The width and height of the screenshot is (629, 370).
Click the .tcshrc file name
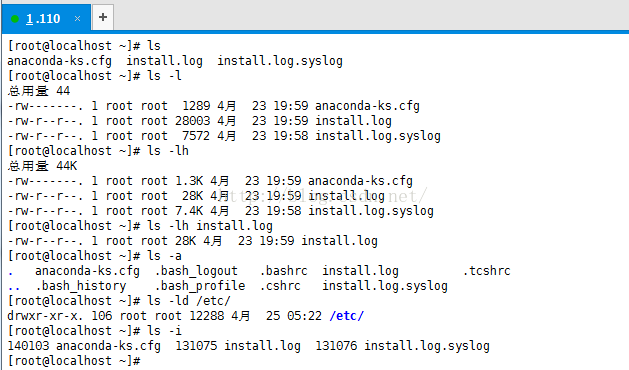pyautogui.click(x=486, y=271)
